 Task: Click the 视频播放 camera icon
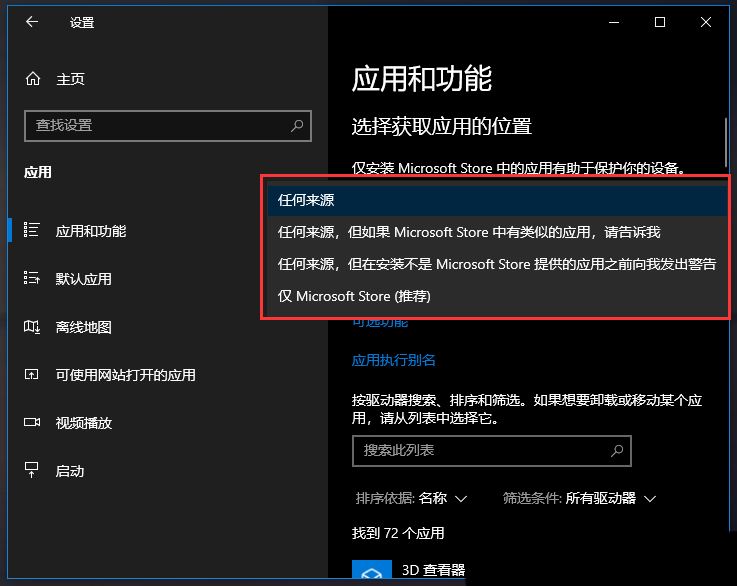pos(32,423)
